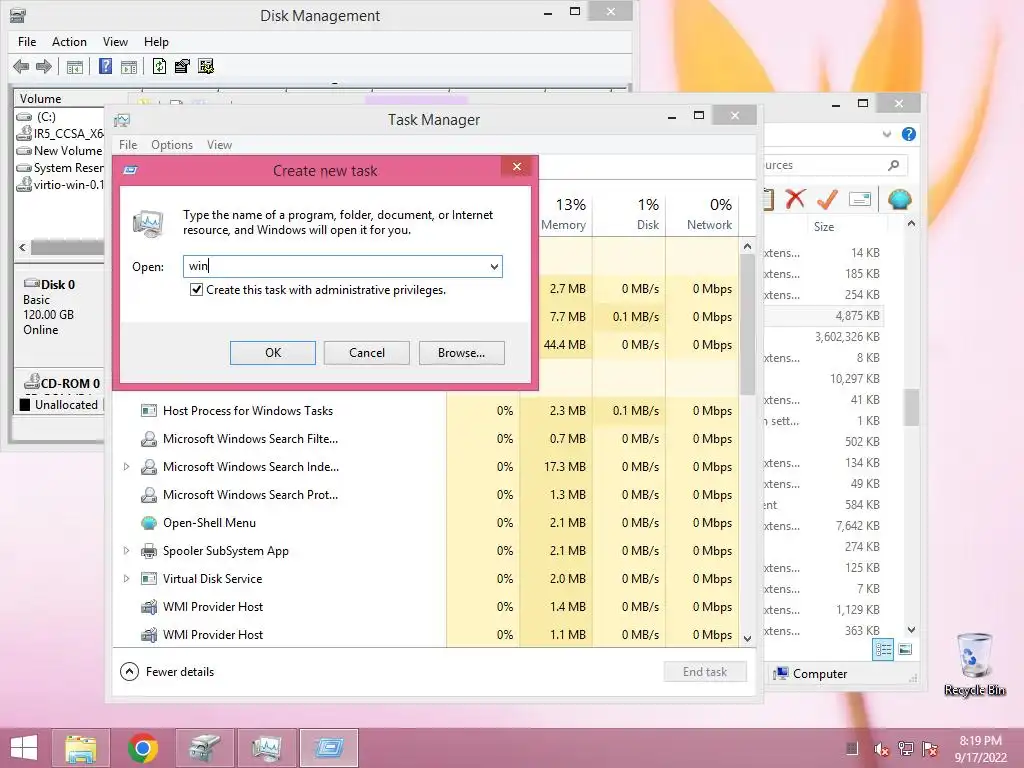The image size is (1024, 768).
Task: Expand Microsoft Windows Search Indexer process
Action: click(x=127, y=466)
